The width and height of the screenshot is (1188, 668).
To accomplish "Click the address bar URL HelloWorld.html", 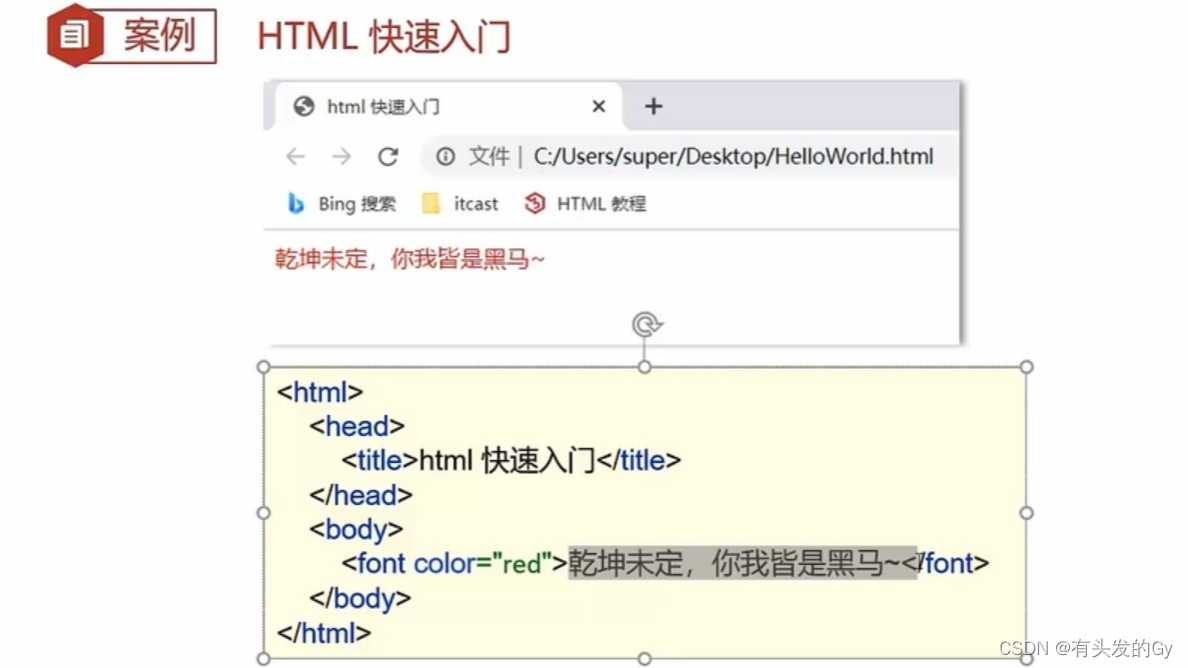I will pos(733,157).
